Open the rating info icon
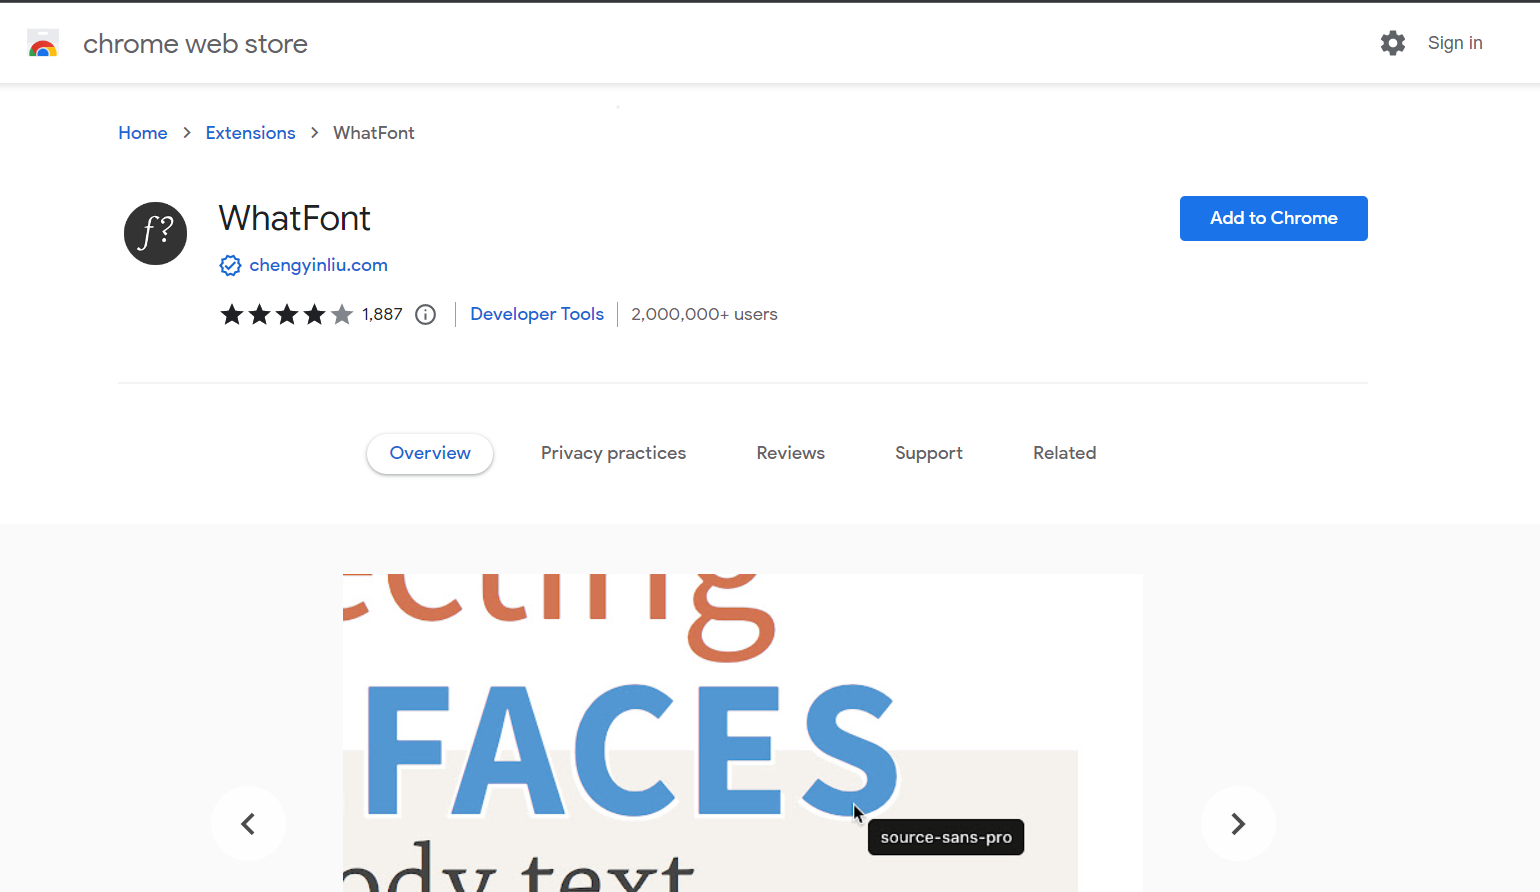 point(425,314)
